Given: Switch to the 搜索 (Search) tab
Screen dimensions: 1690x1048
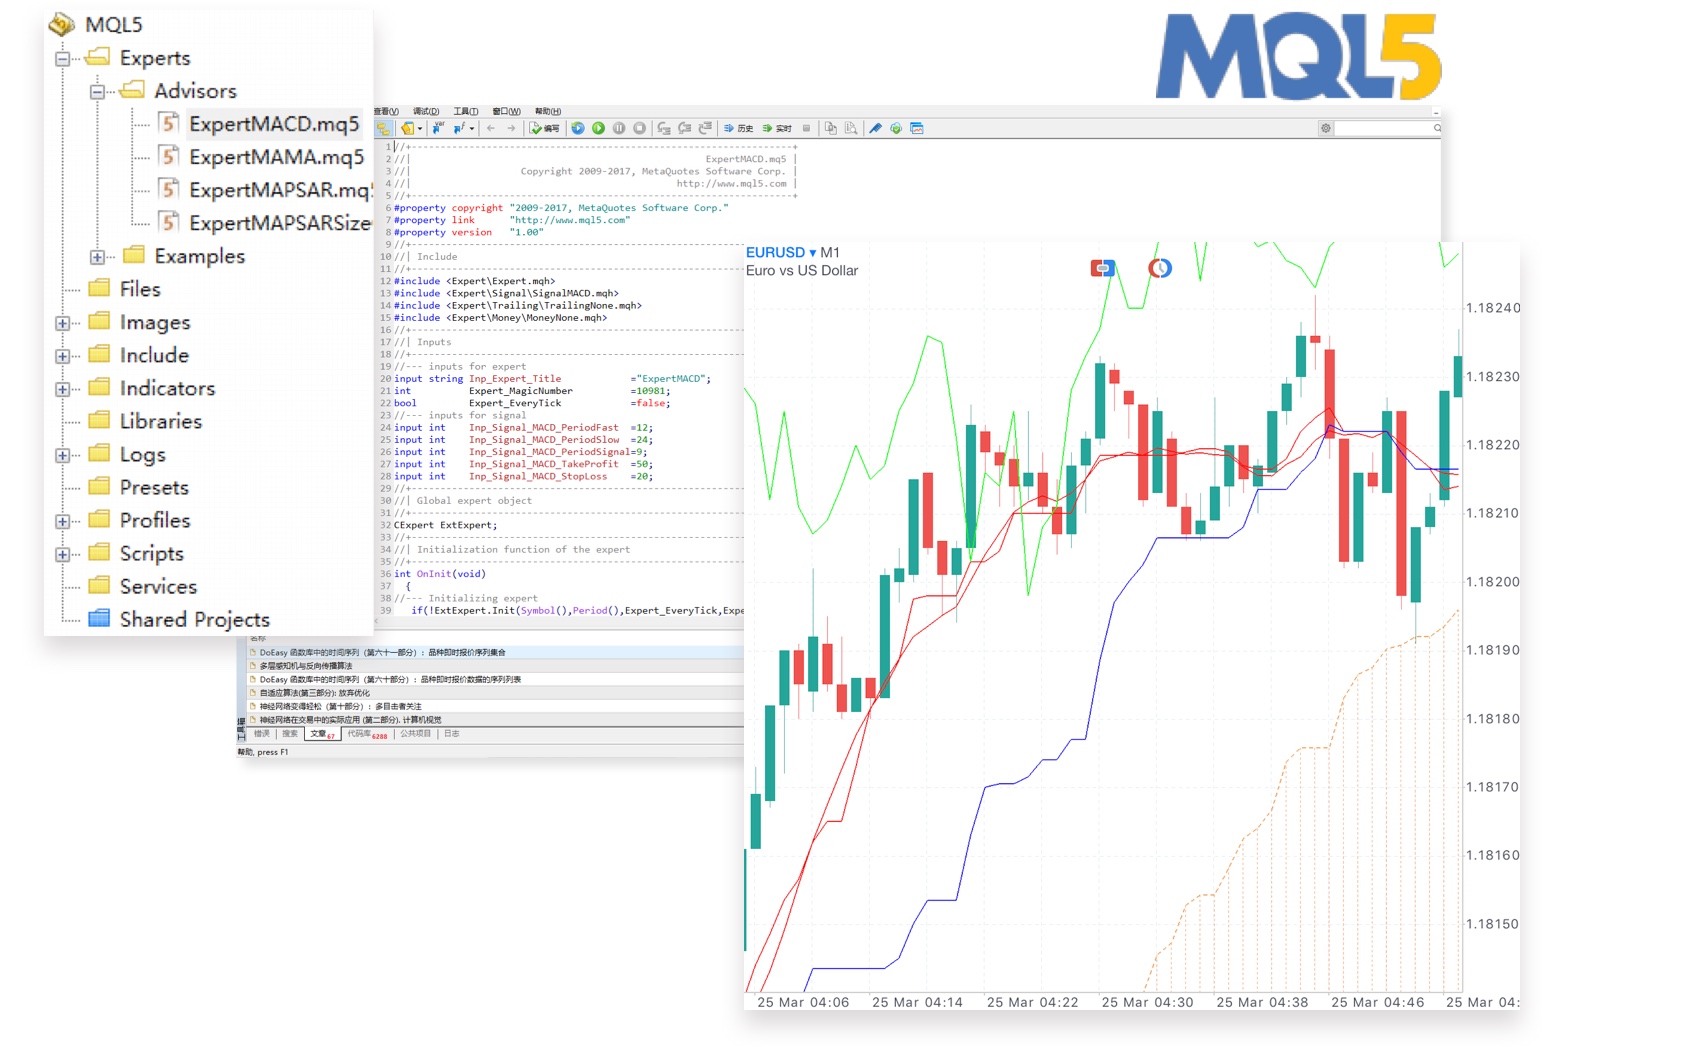Looking at the screenshot, I should click(x=290, y=734).
